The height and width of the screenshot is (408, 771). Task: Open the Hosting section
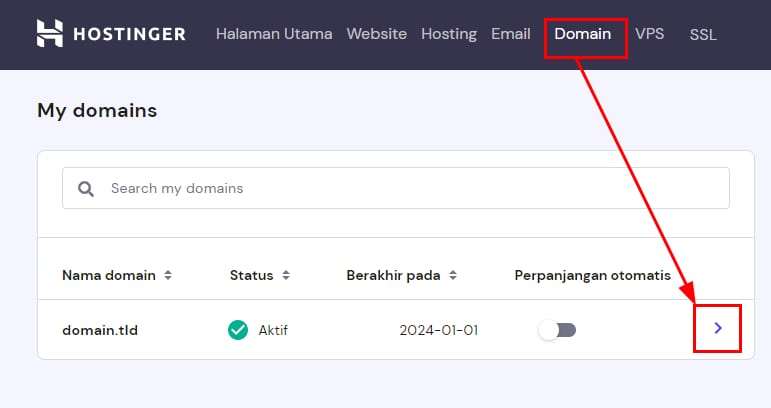click(x=449, y=34)
